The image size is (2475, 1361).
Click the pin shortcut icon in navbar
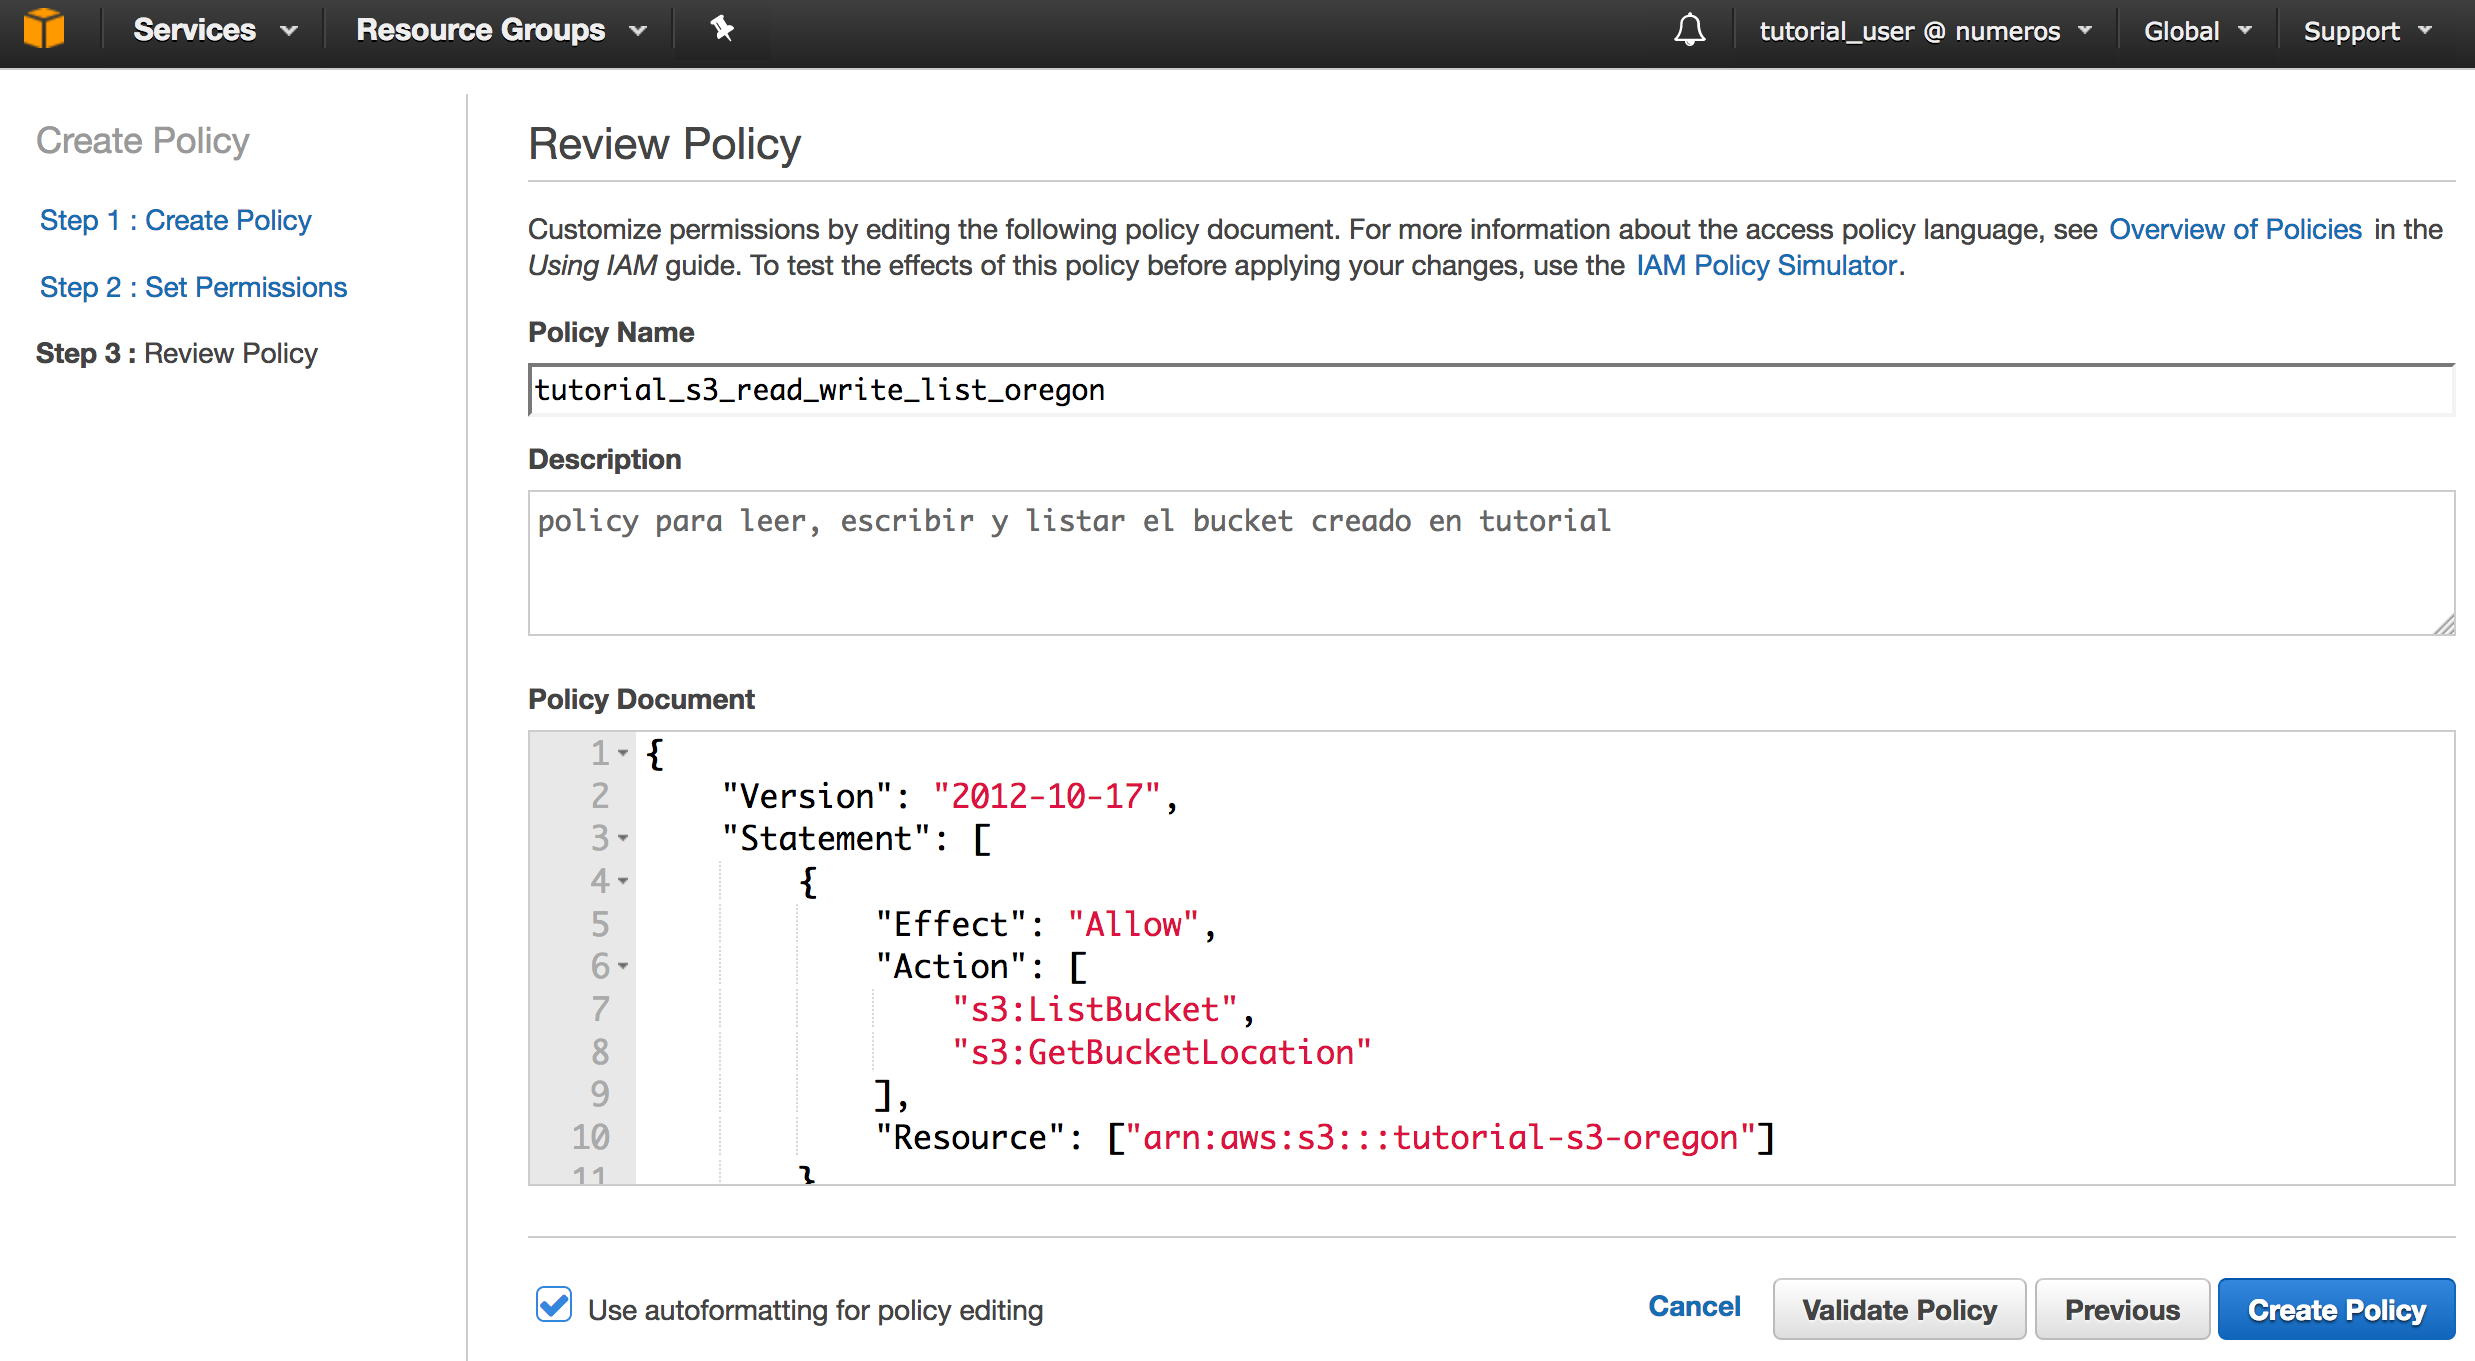(722, 29)
